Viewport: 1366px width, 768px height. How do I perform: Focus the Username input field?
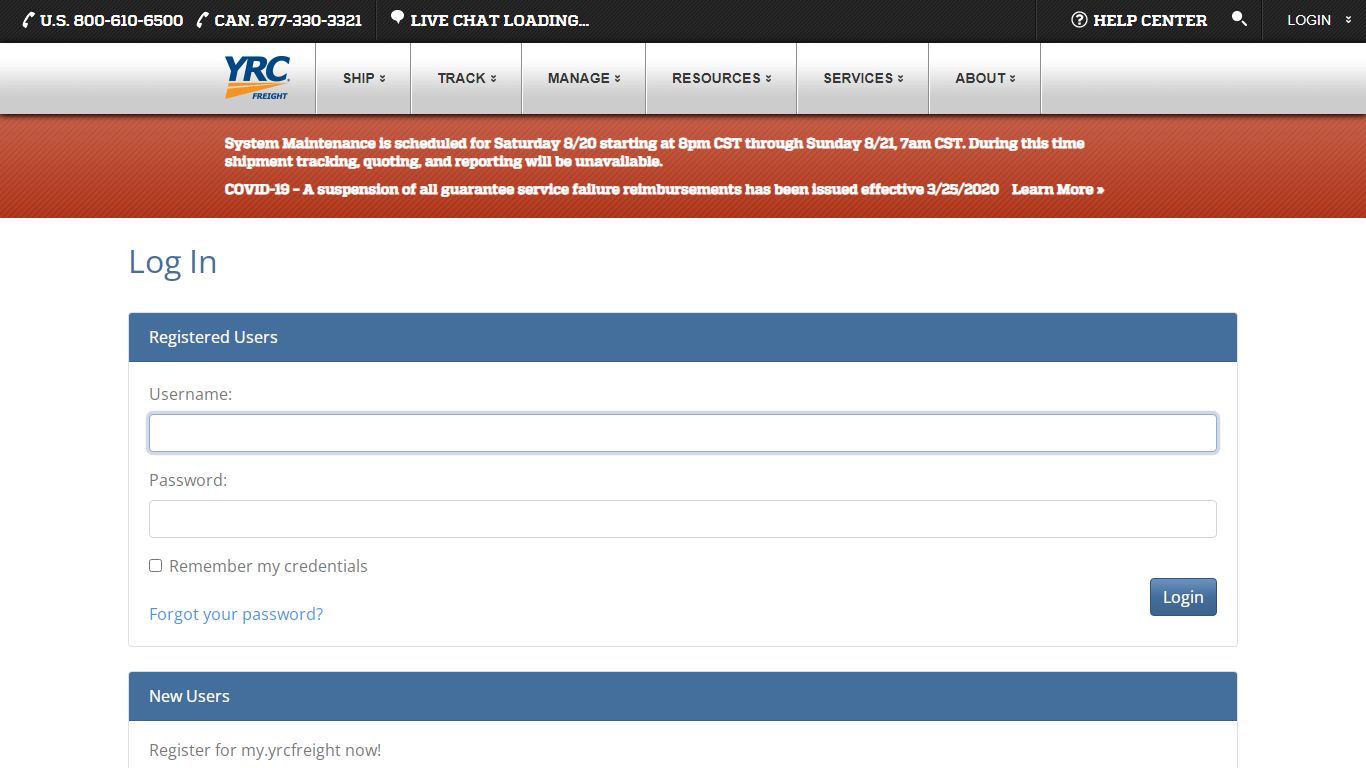point(683,433)
